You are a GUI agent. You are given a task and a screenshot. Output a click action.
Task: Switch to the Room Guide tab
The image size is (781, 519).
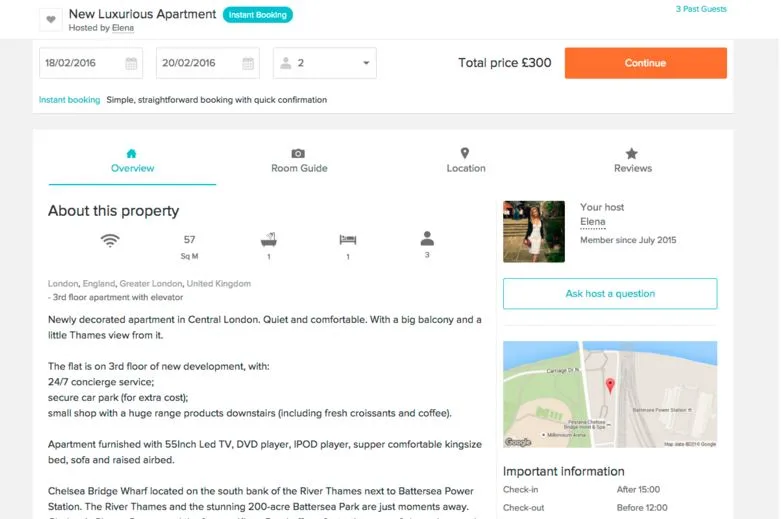tap(299, 160)
